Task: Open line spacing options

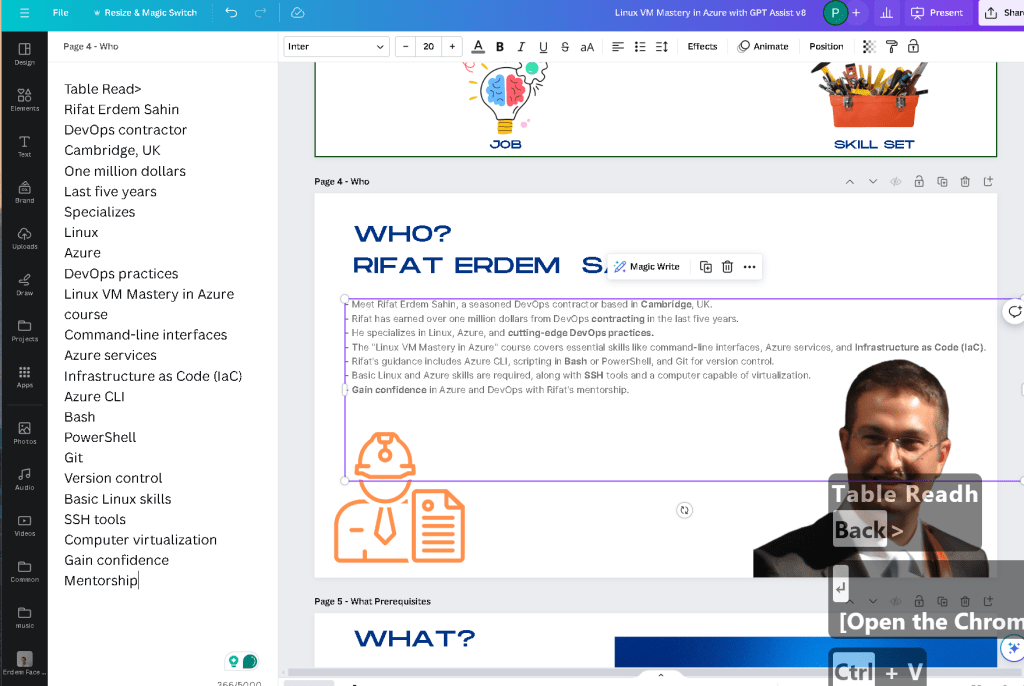Action: (662, 46)
